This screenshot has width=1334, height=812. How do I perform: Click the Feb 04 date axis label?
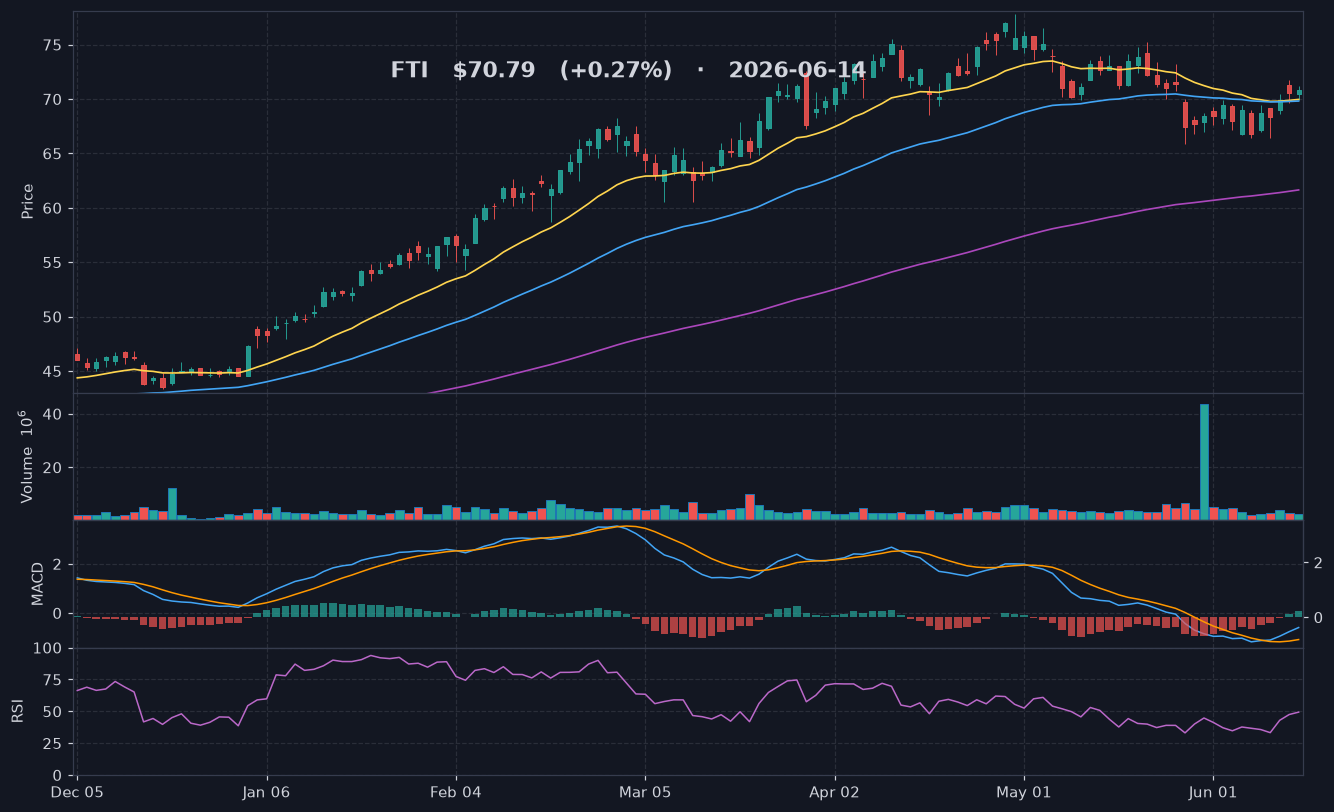(x=456, y=792)
